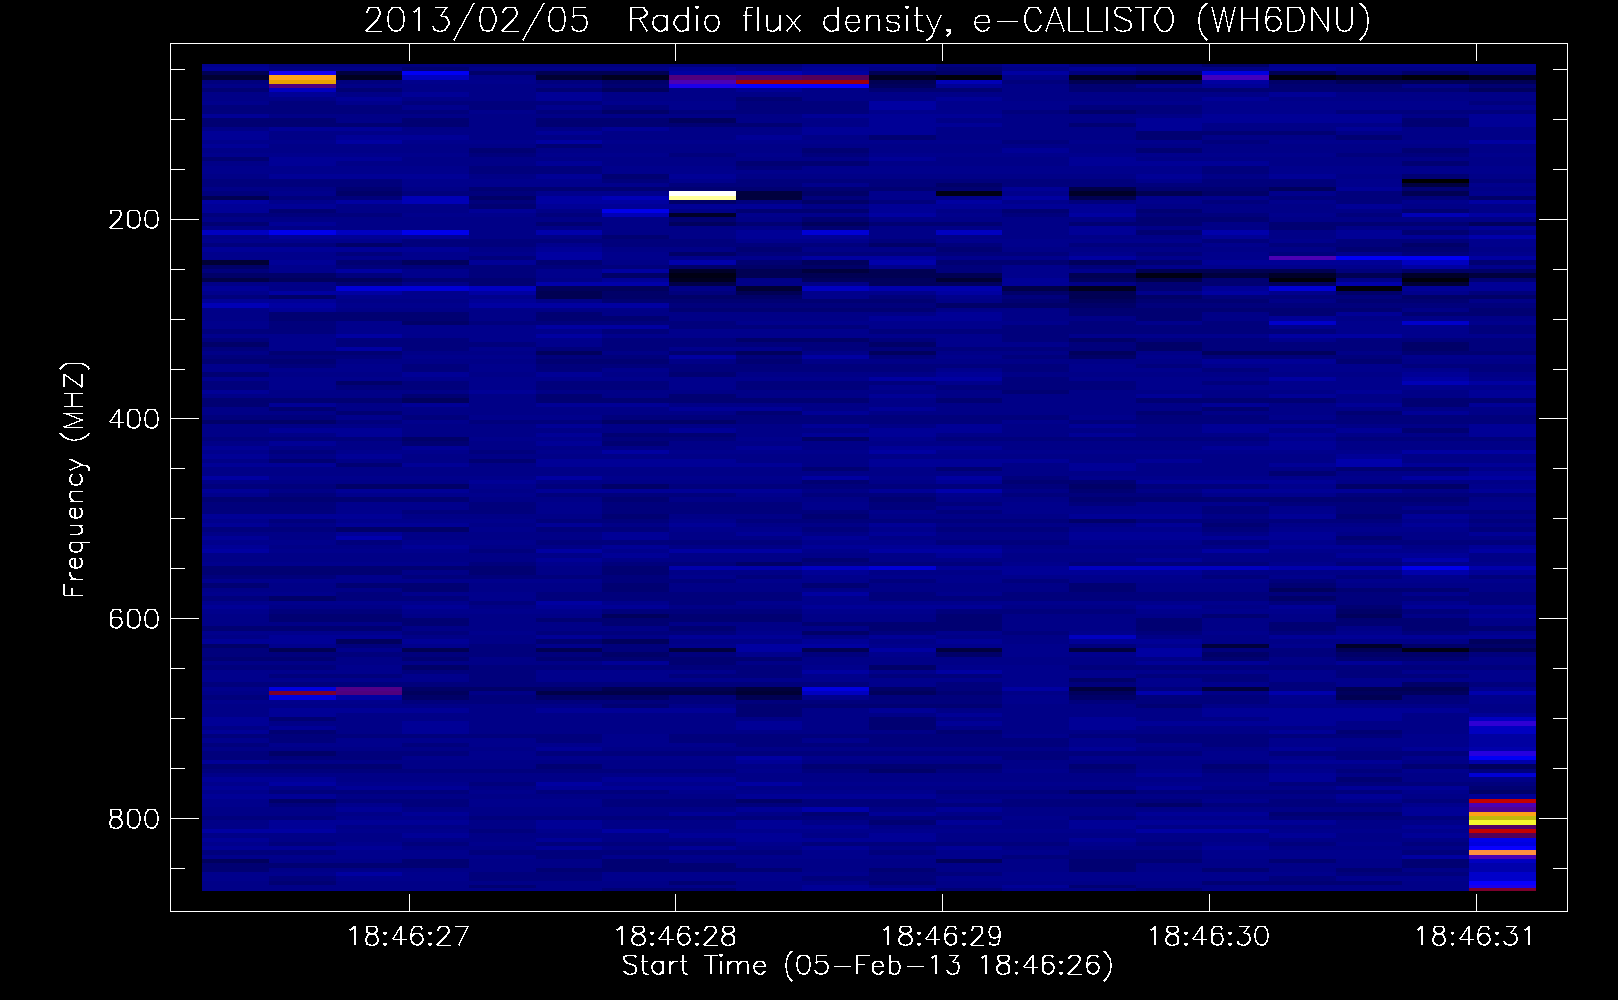Viewport: 1618px width, 1000px height.
Task: Click the orange burst at the plot's top left
Action: [302, 79]
